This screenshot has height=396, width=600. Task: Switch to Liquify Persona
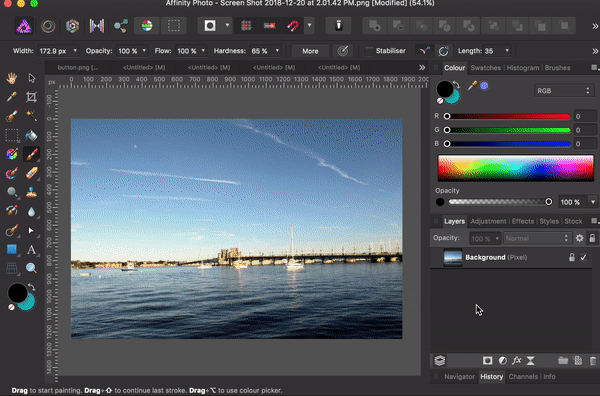click(48, 26)
